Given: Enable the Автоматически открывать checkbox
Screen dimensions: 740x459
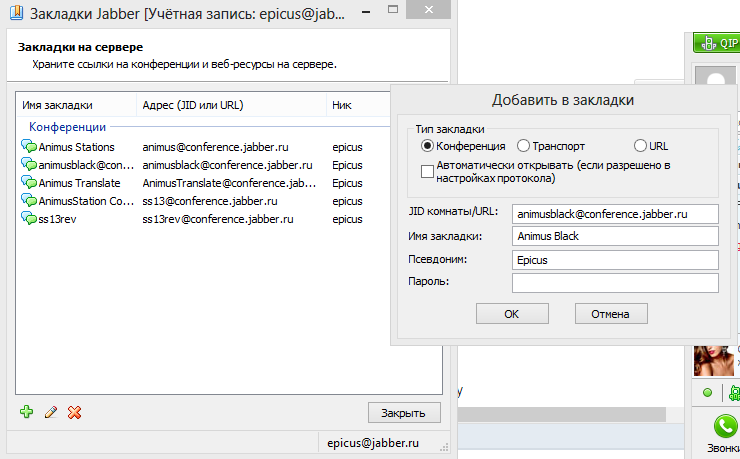Looking at the screenshot, I should pos(427,171).
